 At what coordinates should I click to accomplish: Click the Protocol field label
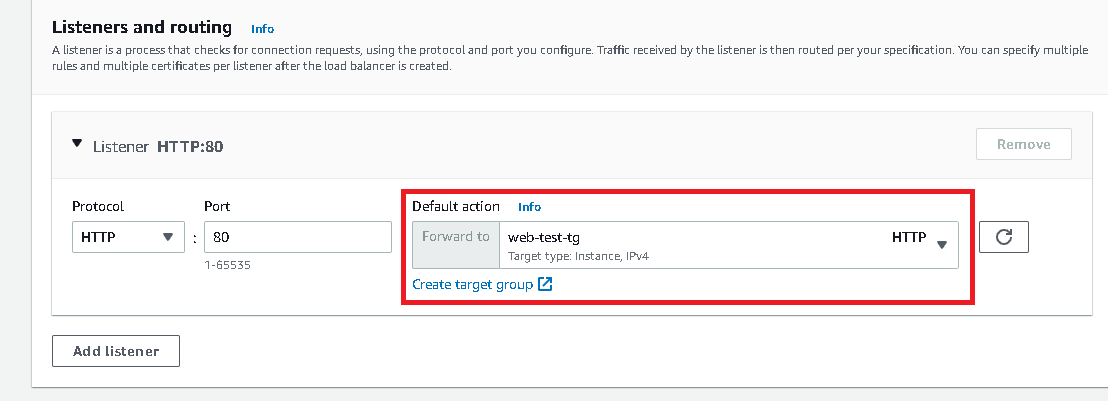tap(98, 206)
